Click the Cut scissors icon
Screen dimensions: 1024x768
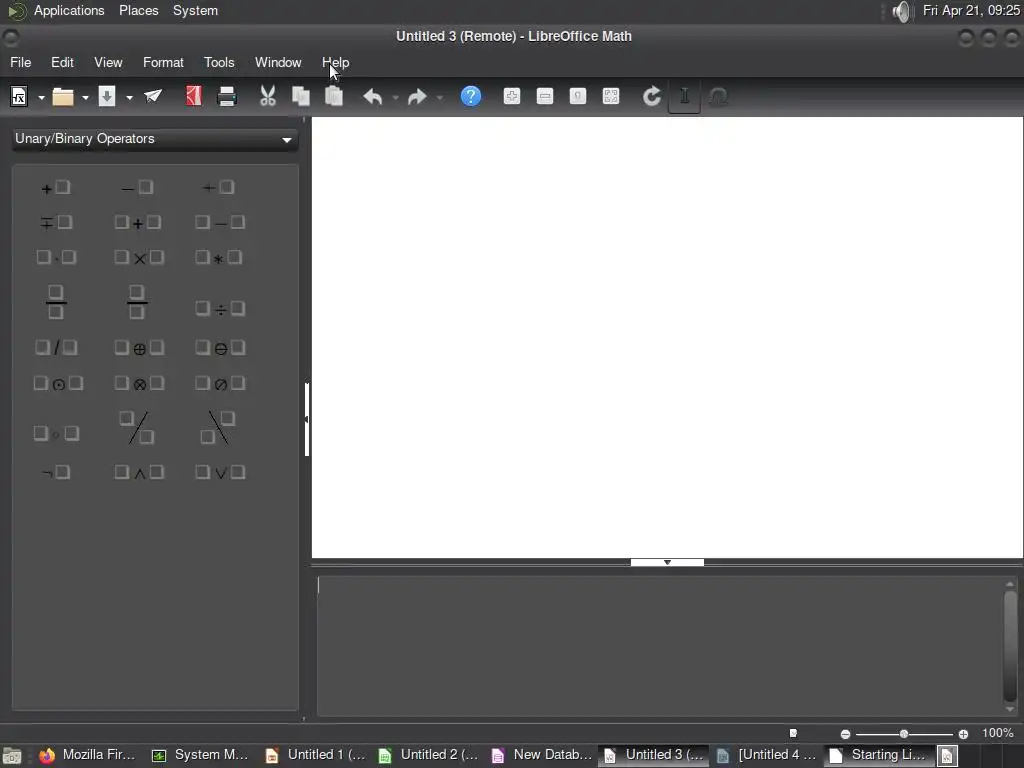tap(268, 97)
